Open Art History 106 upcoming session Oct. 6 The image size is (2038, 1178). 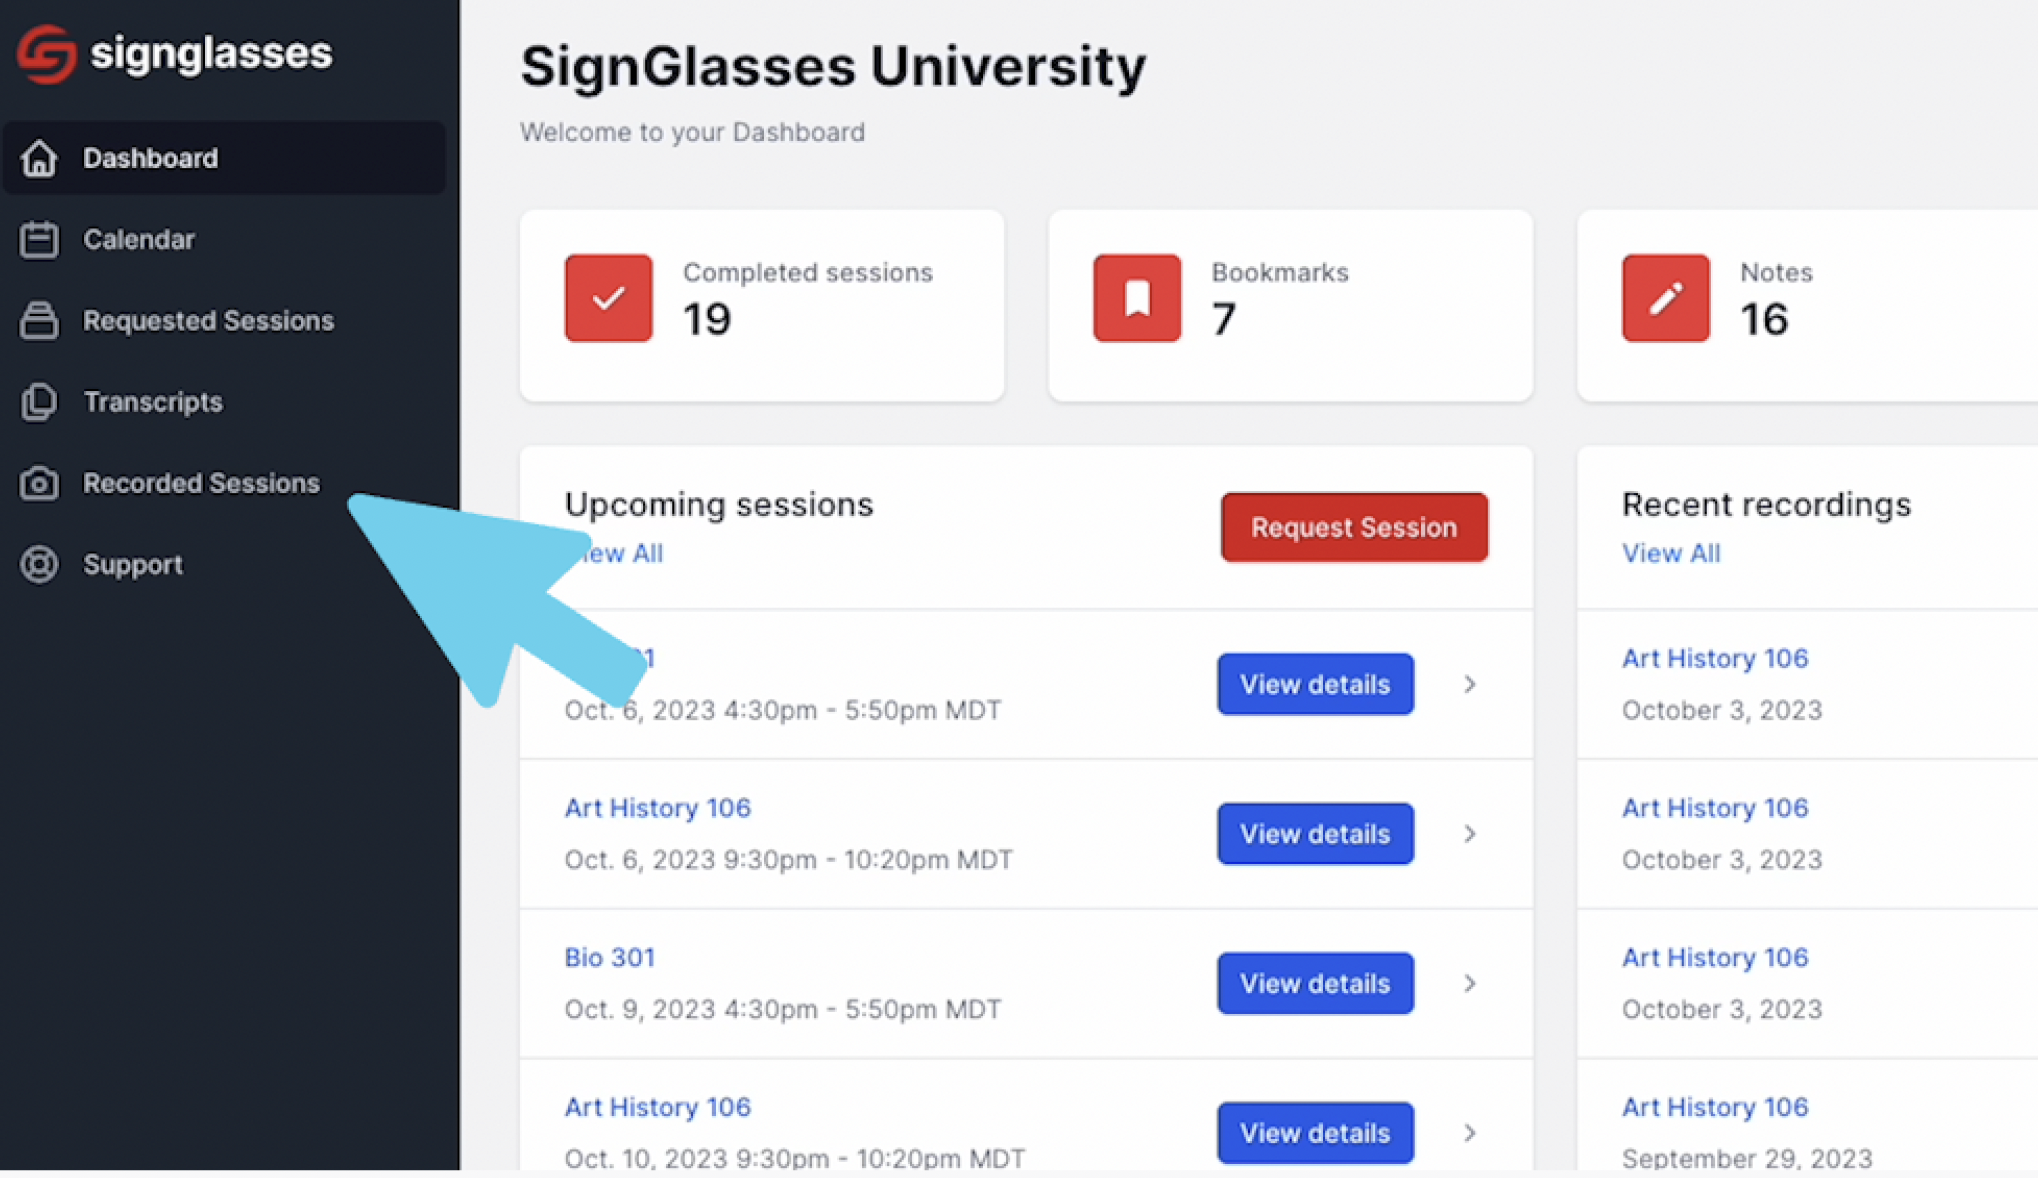658,808
